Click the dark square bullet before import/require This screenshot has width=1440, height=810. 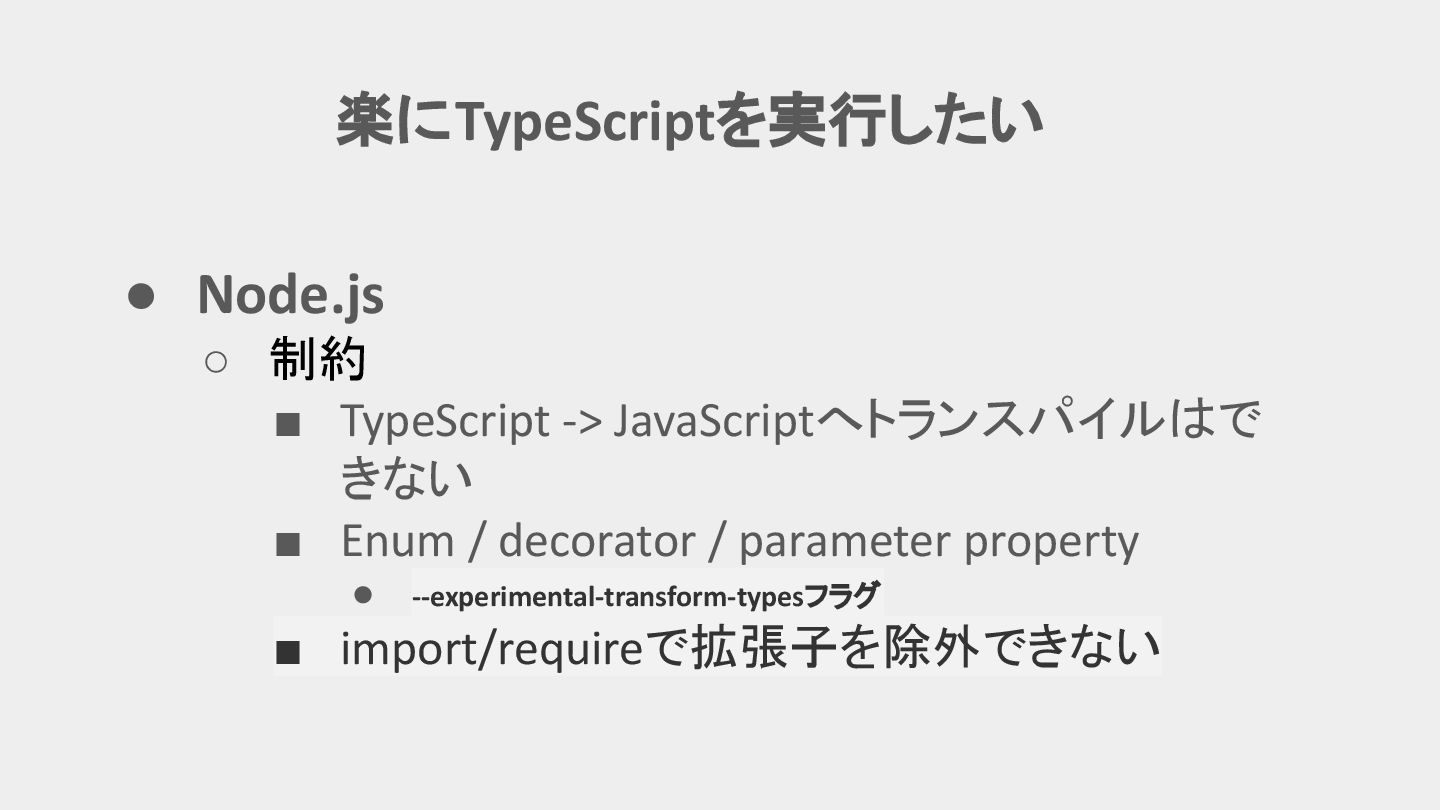[x=288, y=653]
